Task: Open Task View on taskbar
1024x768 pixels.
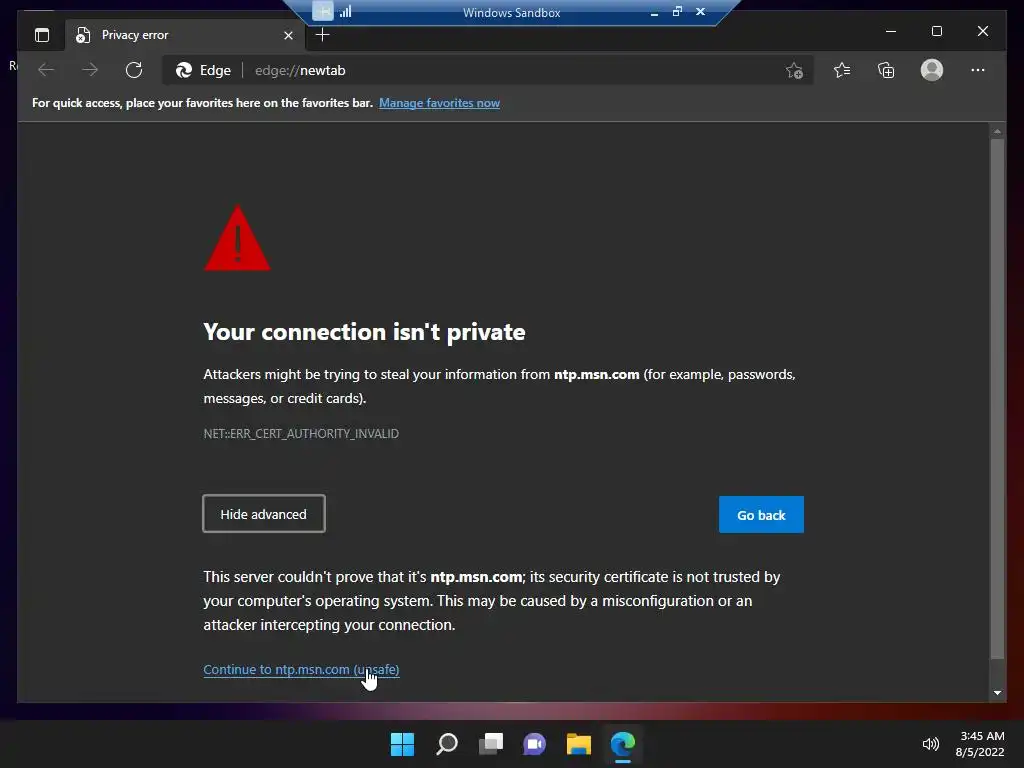Action: click(491, 744)
